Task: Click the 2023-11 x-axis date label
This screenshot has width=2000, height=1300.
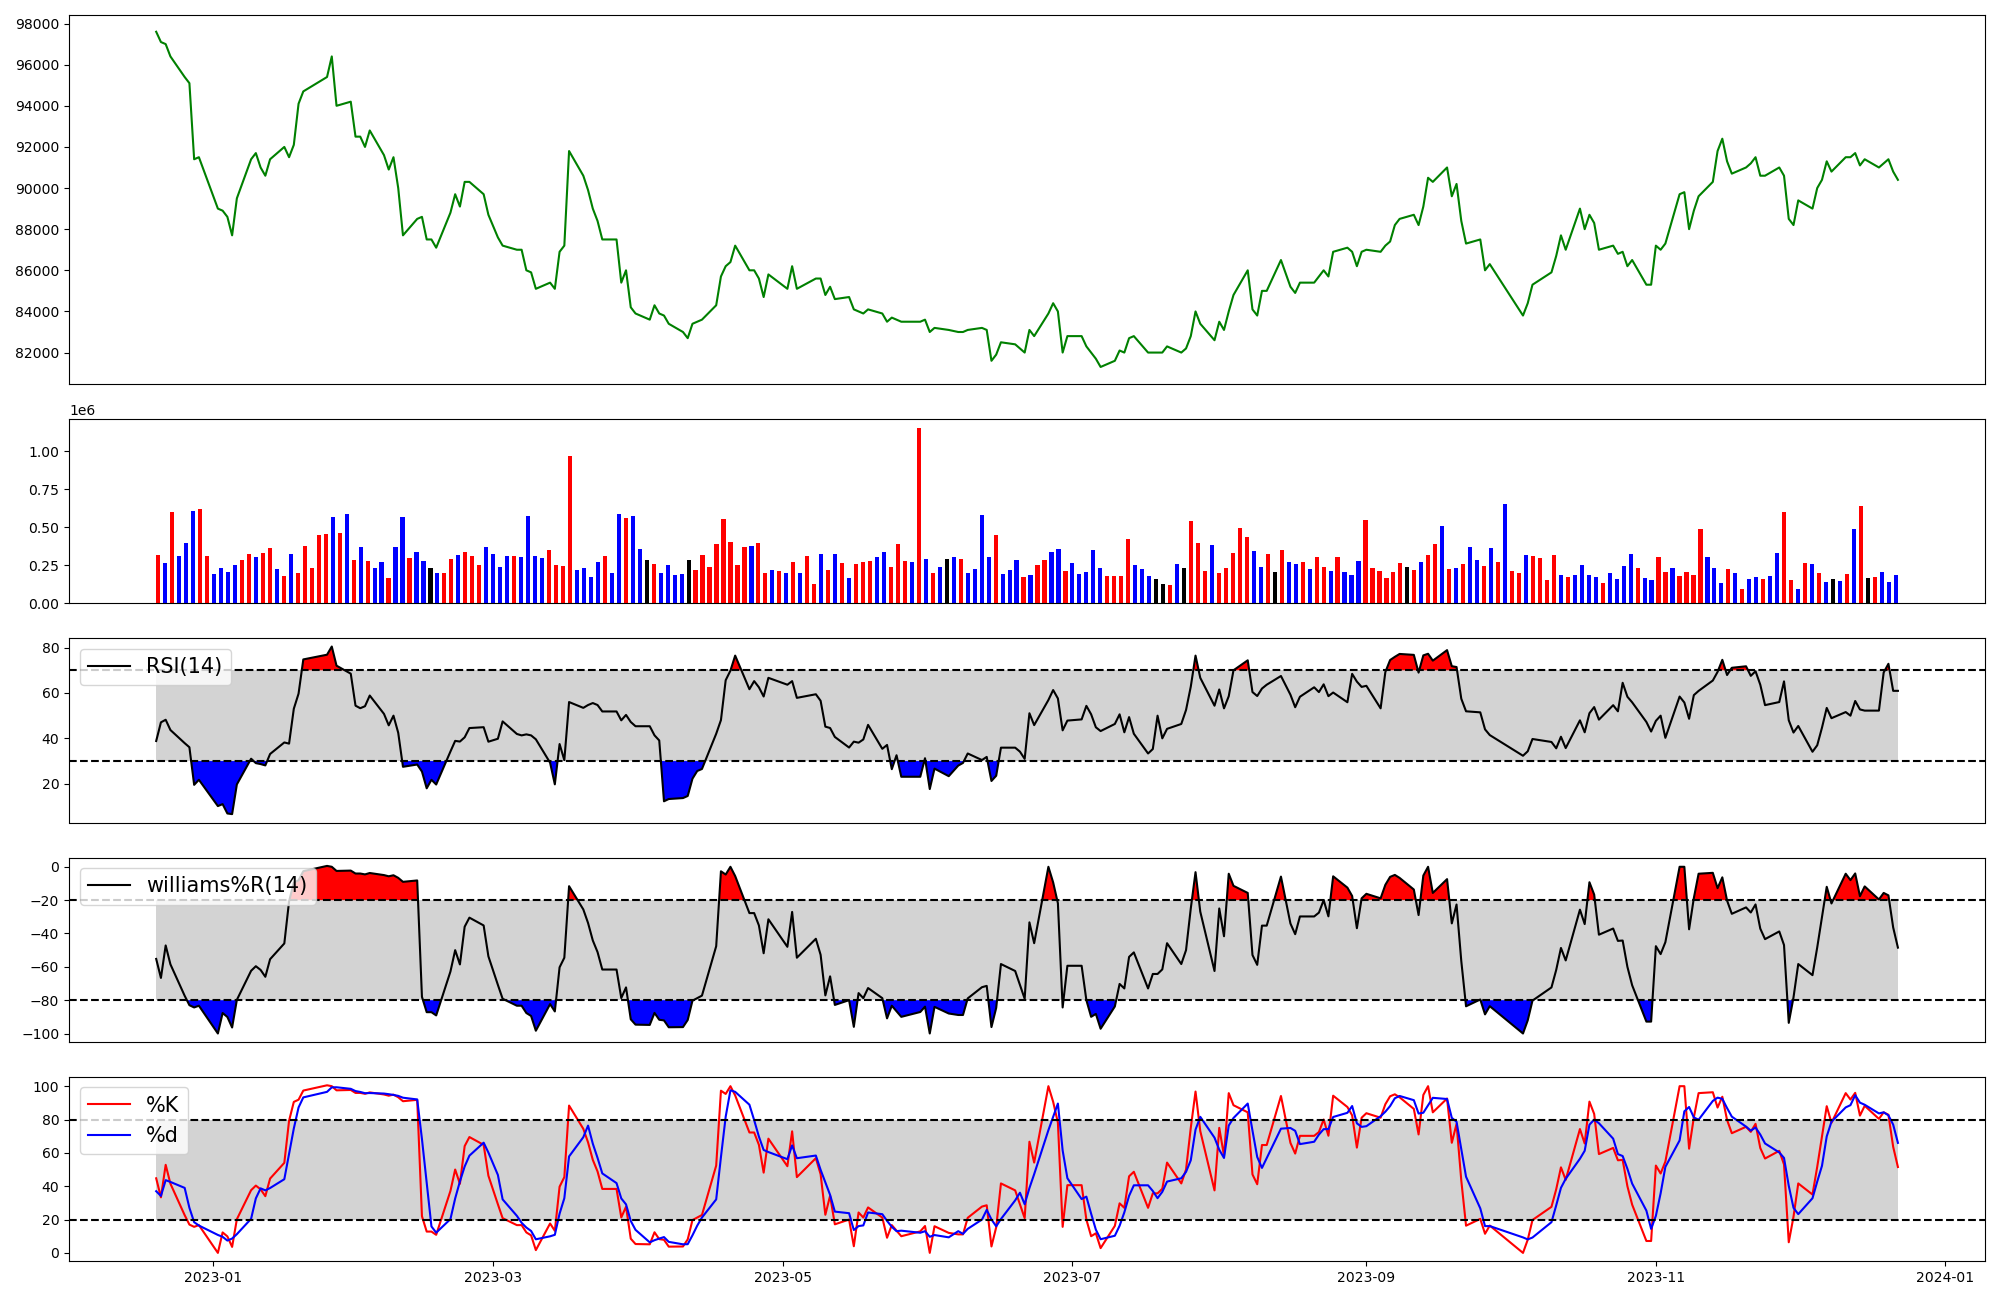Action: click(x=1656, y=1277)
